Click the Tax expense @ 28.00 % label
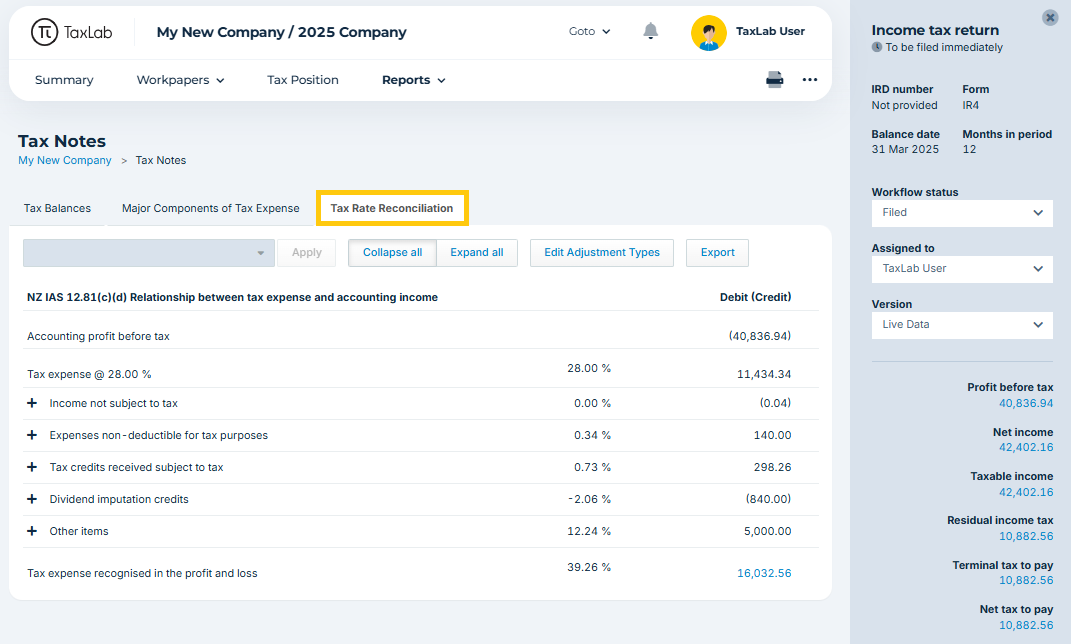 89,374
